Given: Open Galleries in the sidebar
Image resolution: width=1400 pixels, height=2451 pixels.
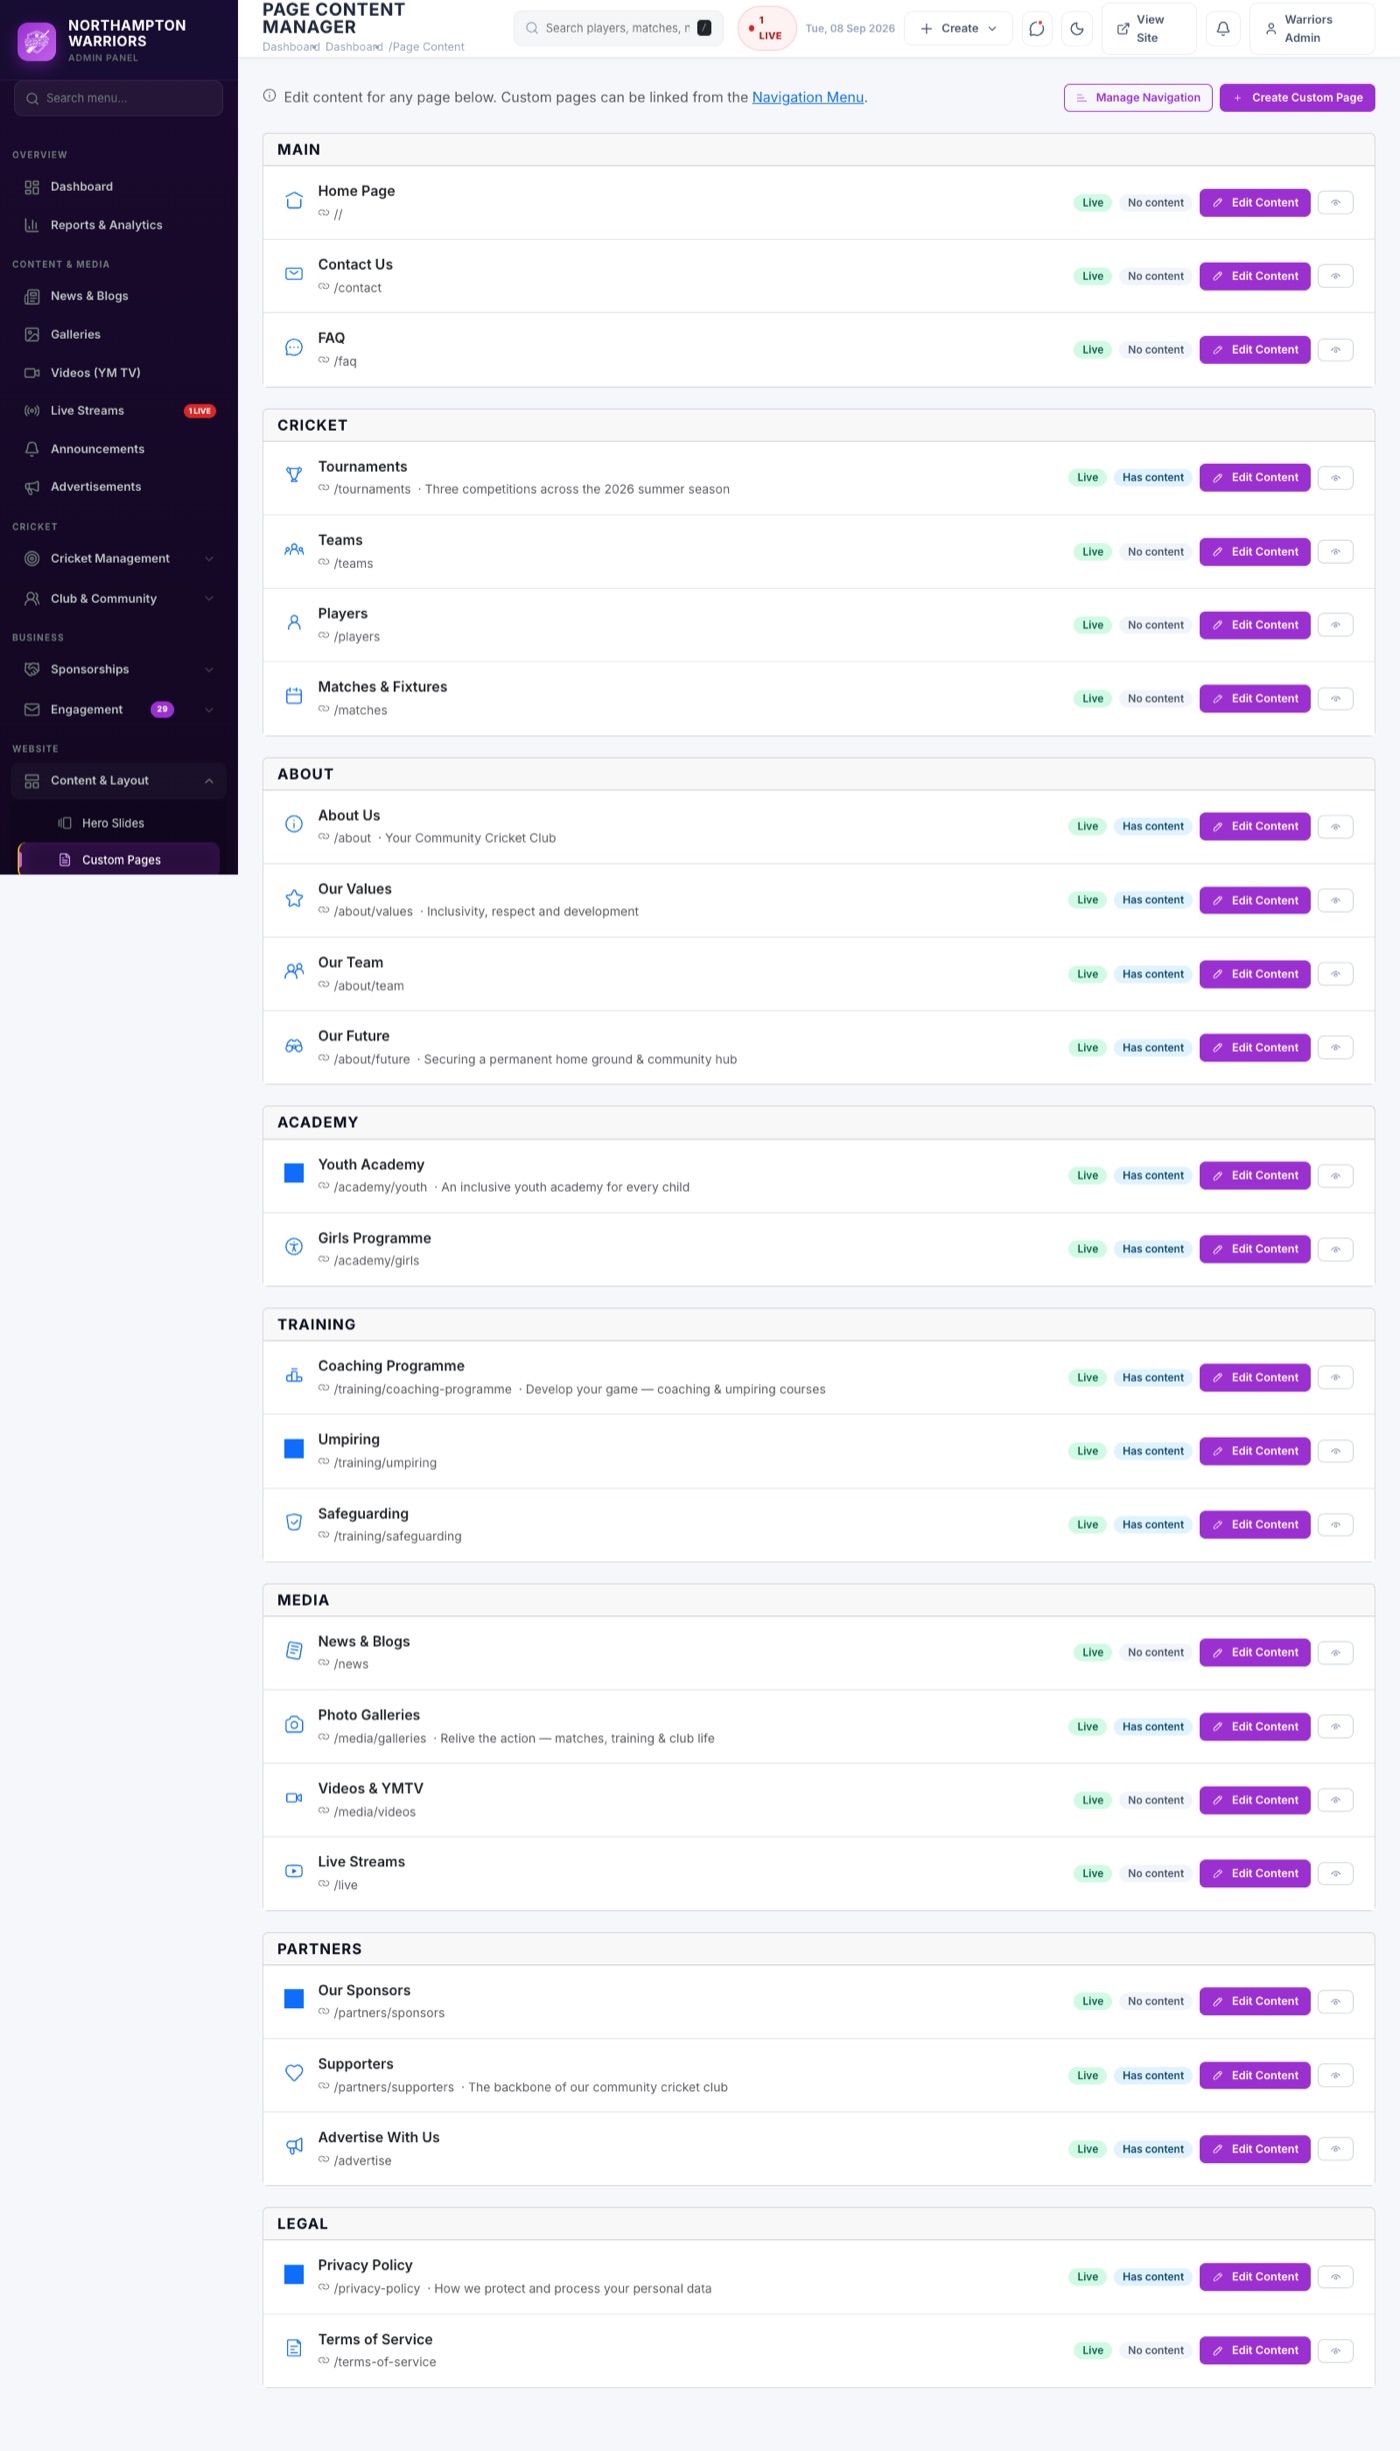Looking at the screenshot, I should (x=119, y=335).
